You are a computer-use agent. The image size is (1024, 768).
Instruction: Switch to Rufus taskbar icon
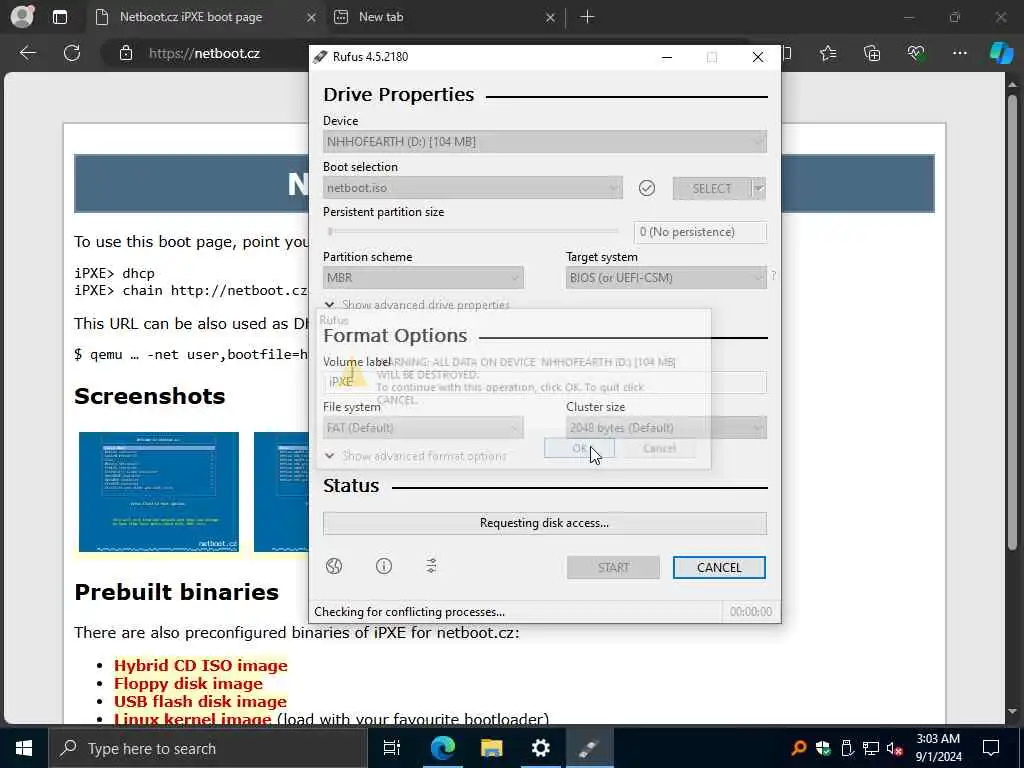point(589,748)
